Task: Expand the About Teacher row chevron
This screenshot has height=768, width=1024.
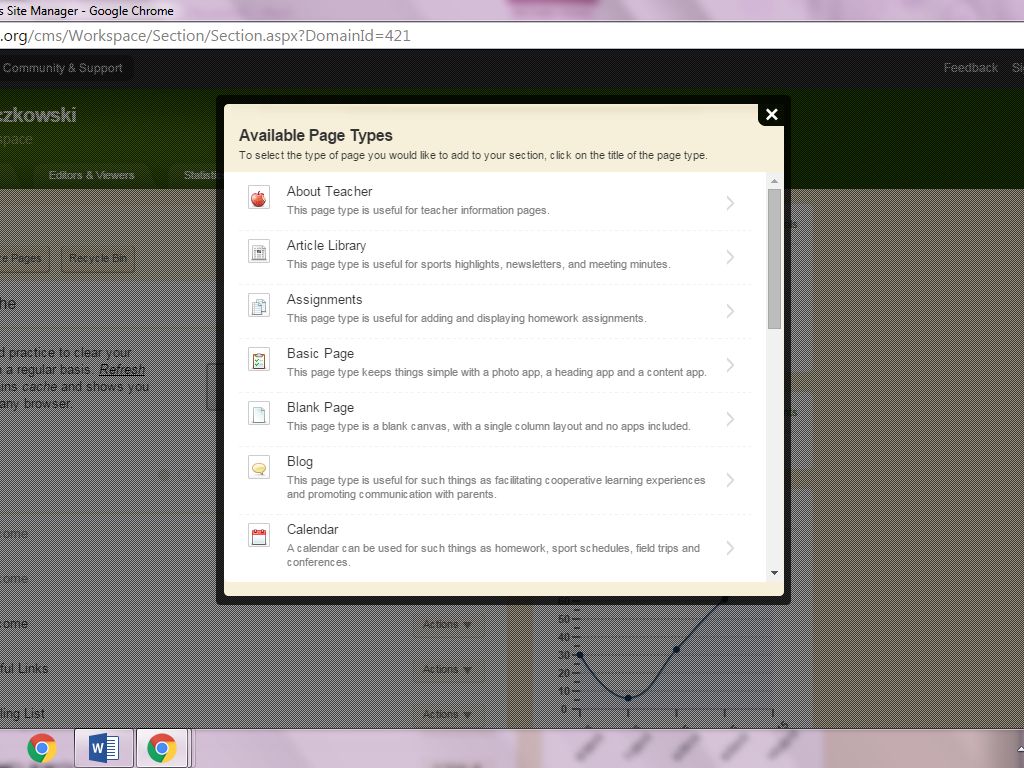Action: (x=730, y=203)
